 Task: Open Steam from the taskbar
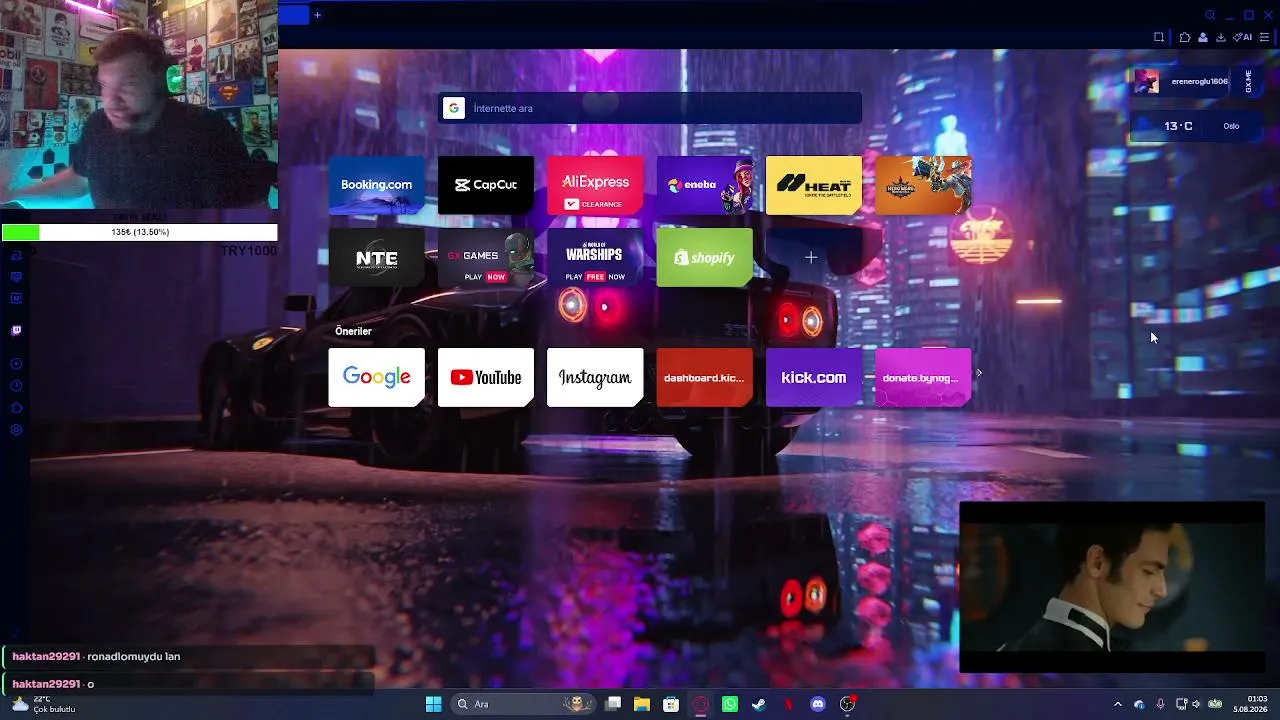tap(759, 704)
